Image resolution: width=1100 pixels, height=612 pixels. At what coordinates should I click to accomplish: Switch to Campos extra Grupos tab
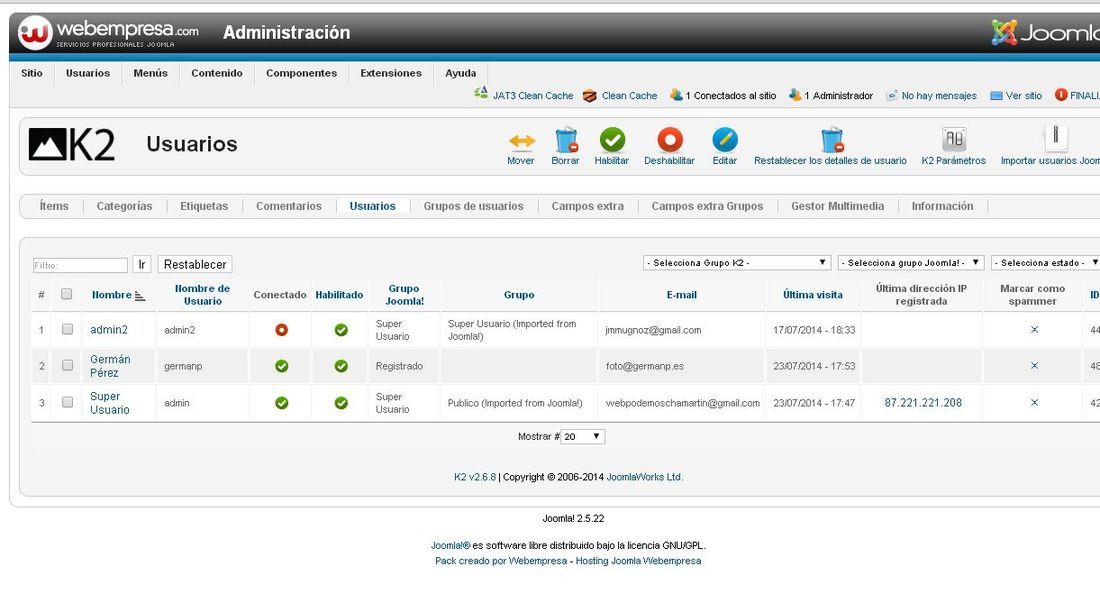(707, 206)
